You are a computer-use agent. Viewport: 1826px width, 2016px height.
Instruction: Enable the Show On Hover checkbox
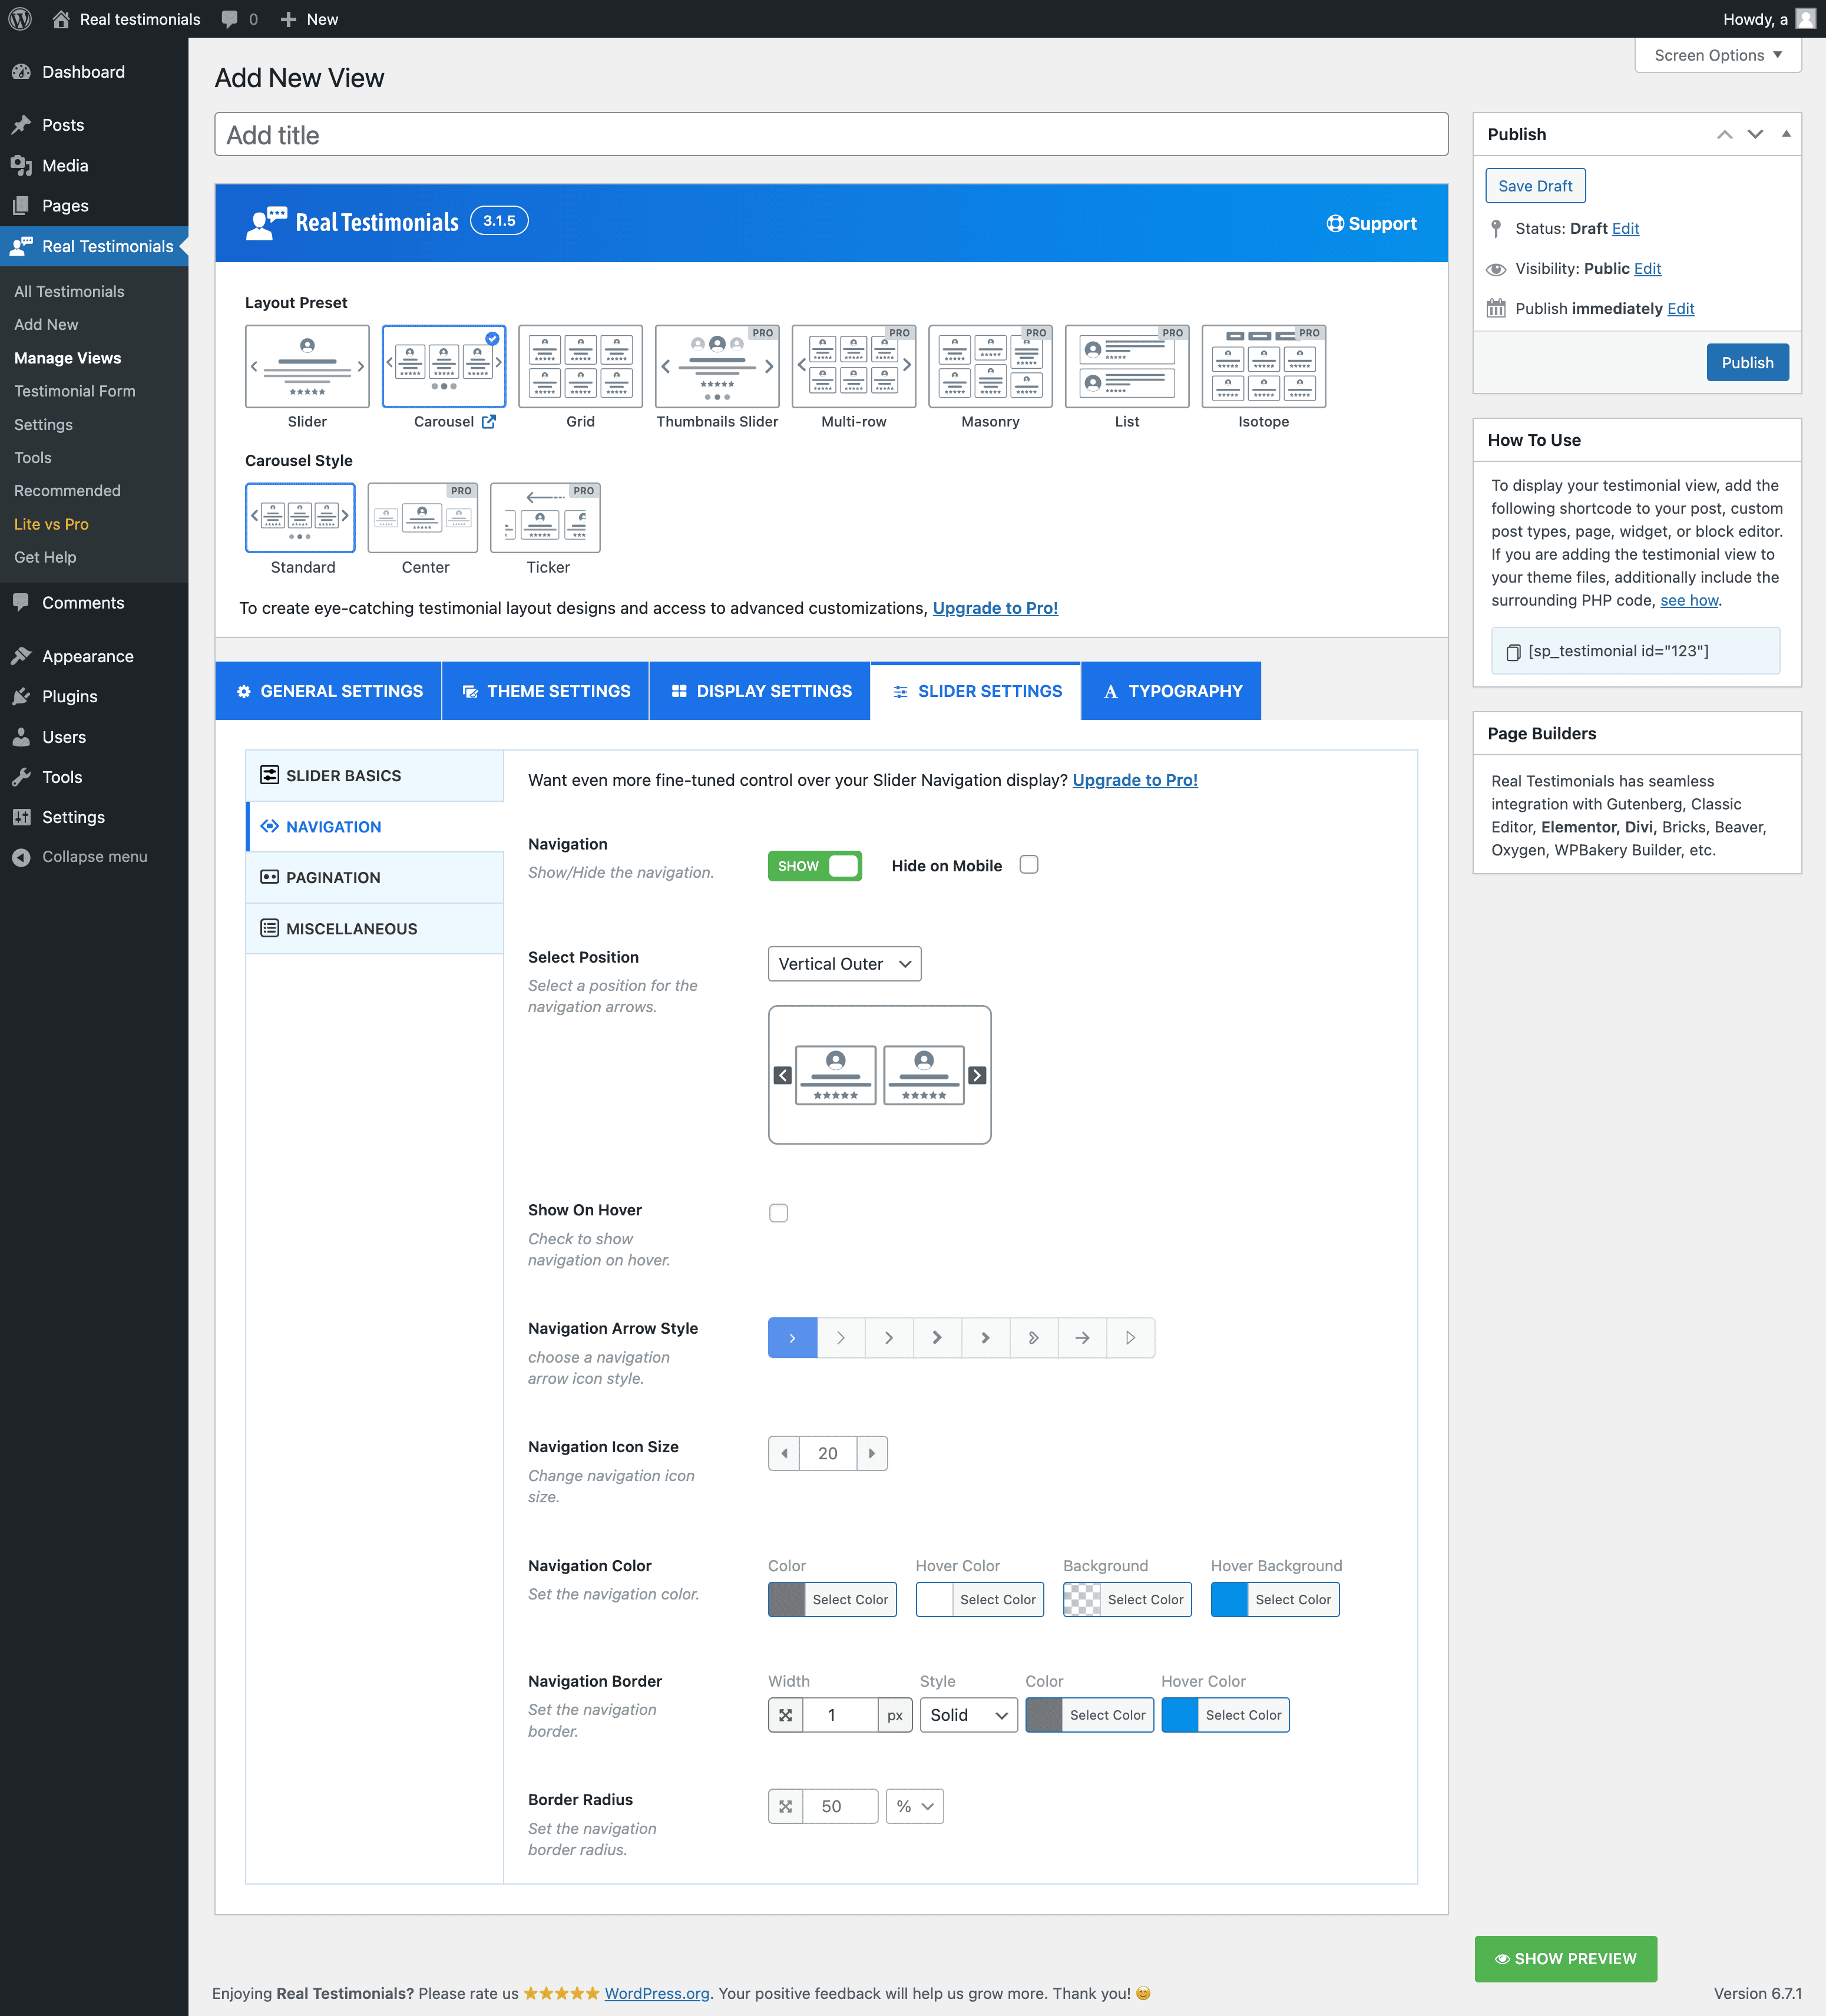tap(778, 1213)
